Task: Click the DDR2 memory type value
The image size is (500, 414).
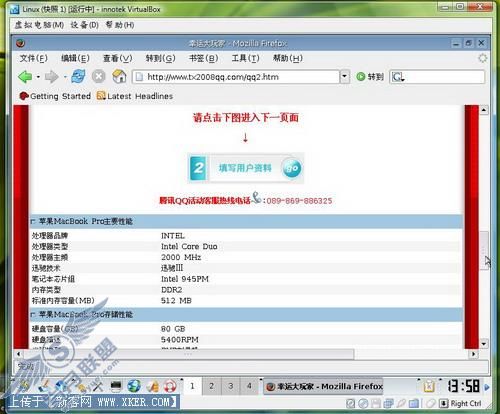Action: click(172, 290)
